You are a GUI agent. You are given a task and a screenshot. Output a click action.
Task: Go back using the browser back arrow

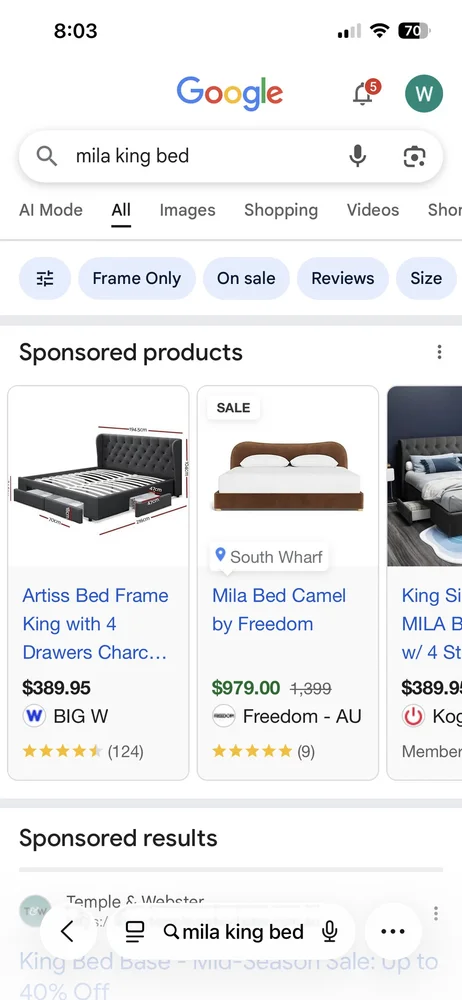(x=68, y=932)
